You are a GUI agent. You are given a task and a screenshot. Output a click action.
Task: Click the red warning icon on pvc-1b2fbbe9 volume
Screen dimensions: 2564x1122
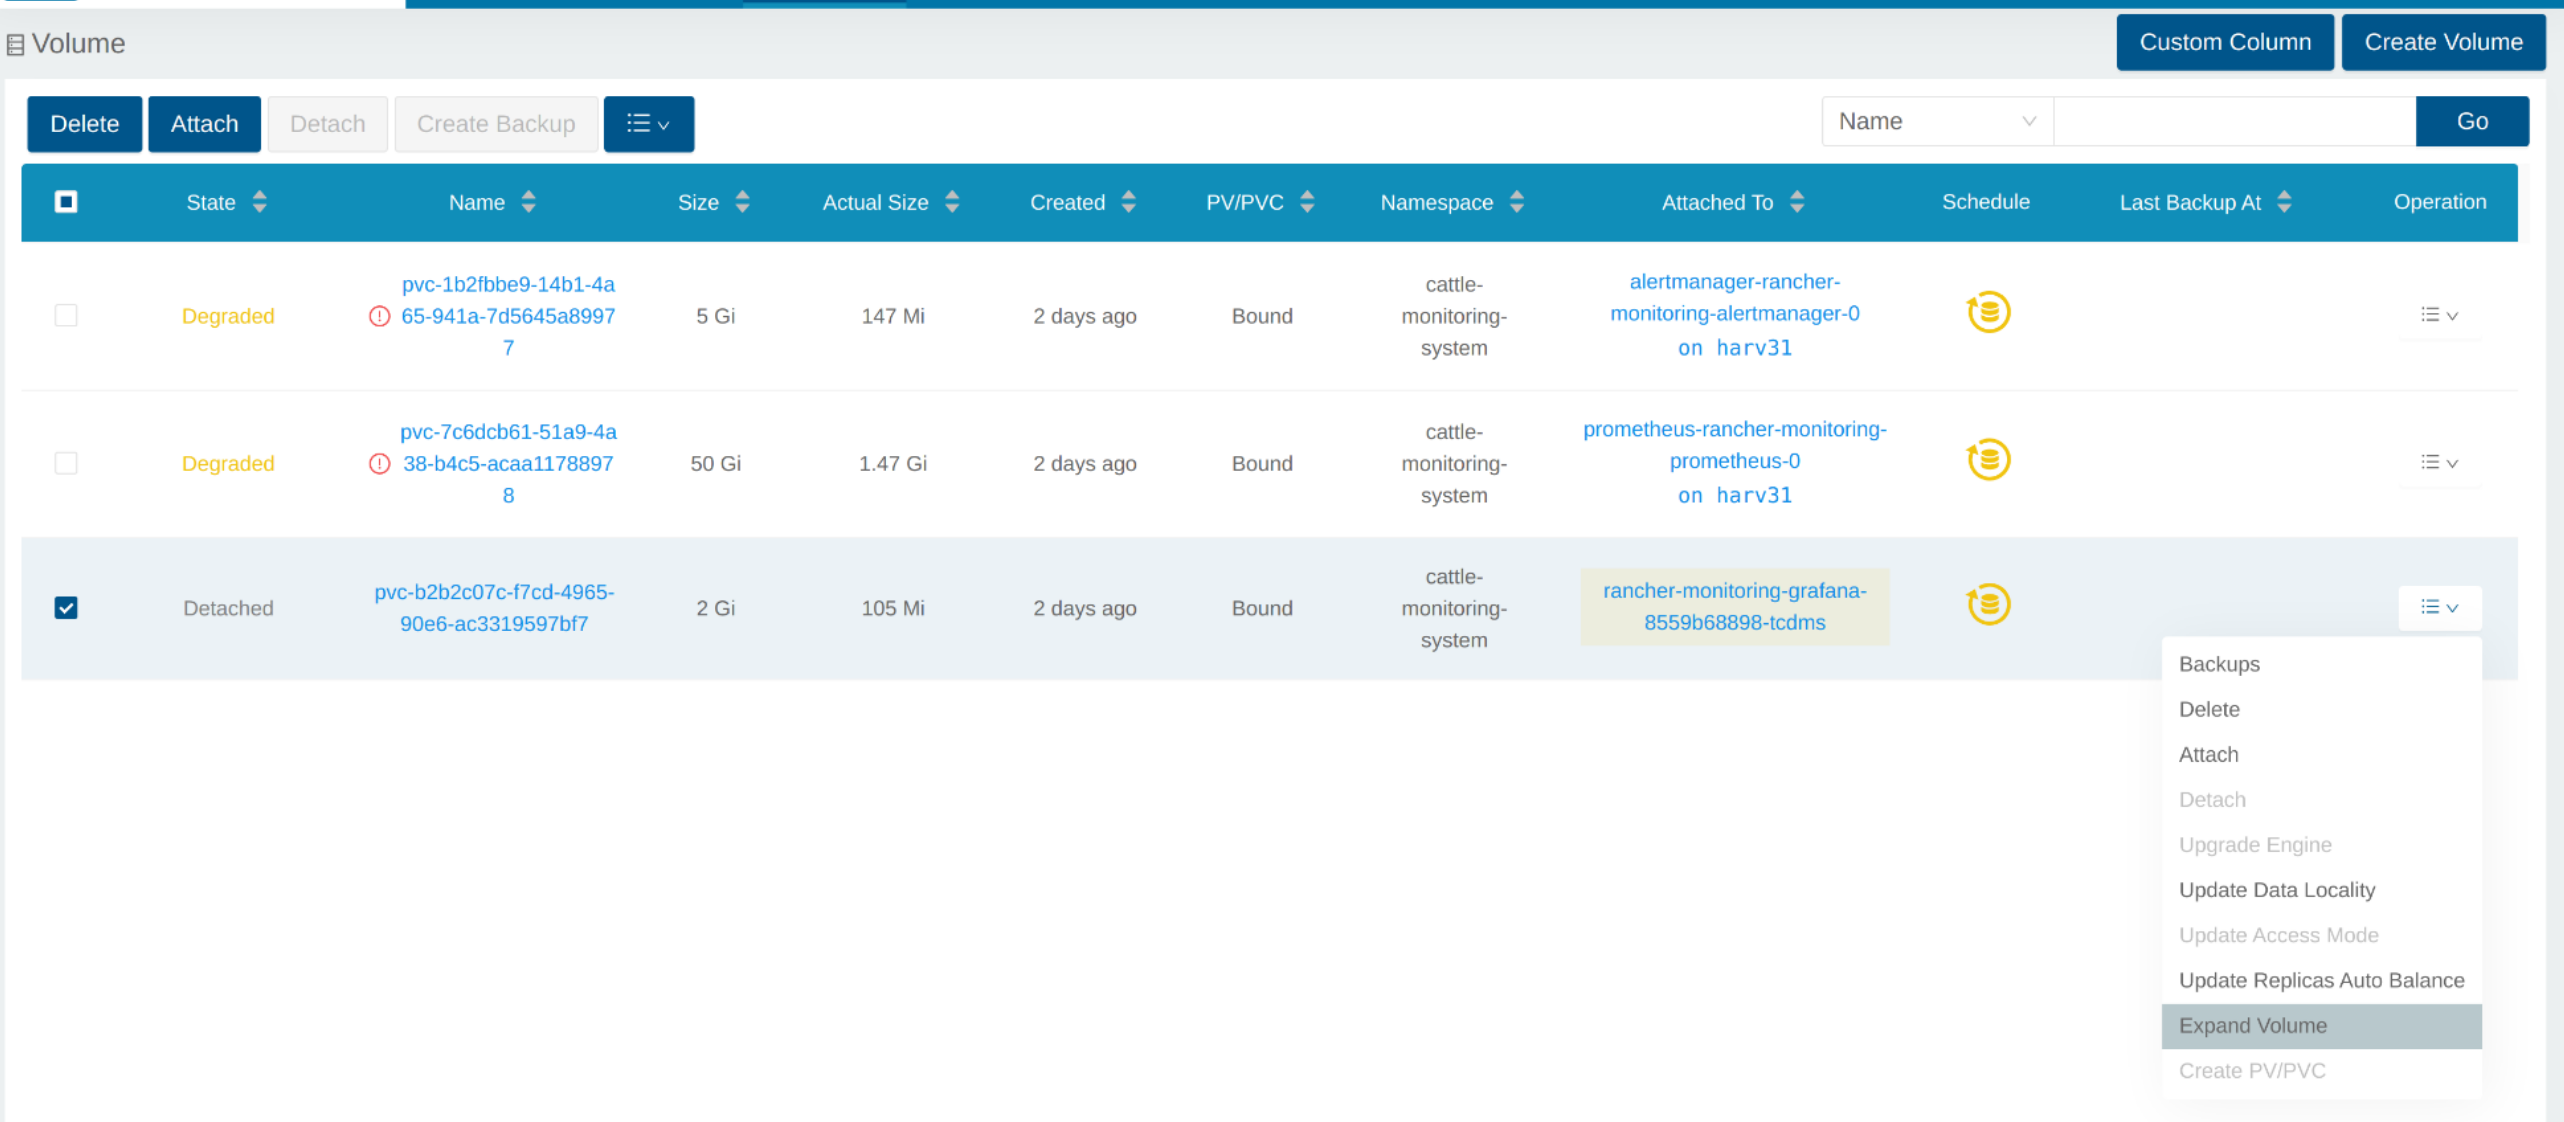click(379, 317)
